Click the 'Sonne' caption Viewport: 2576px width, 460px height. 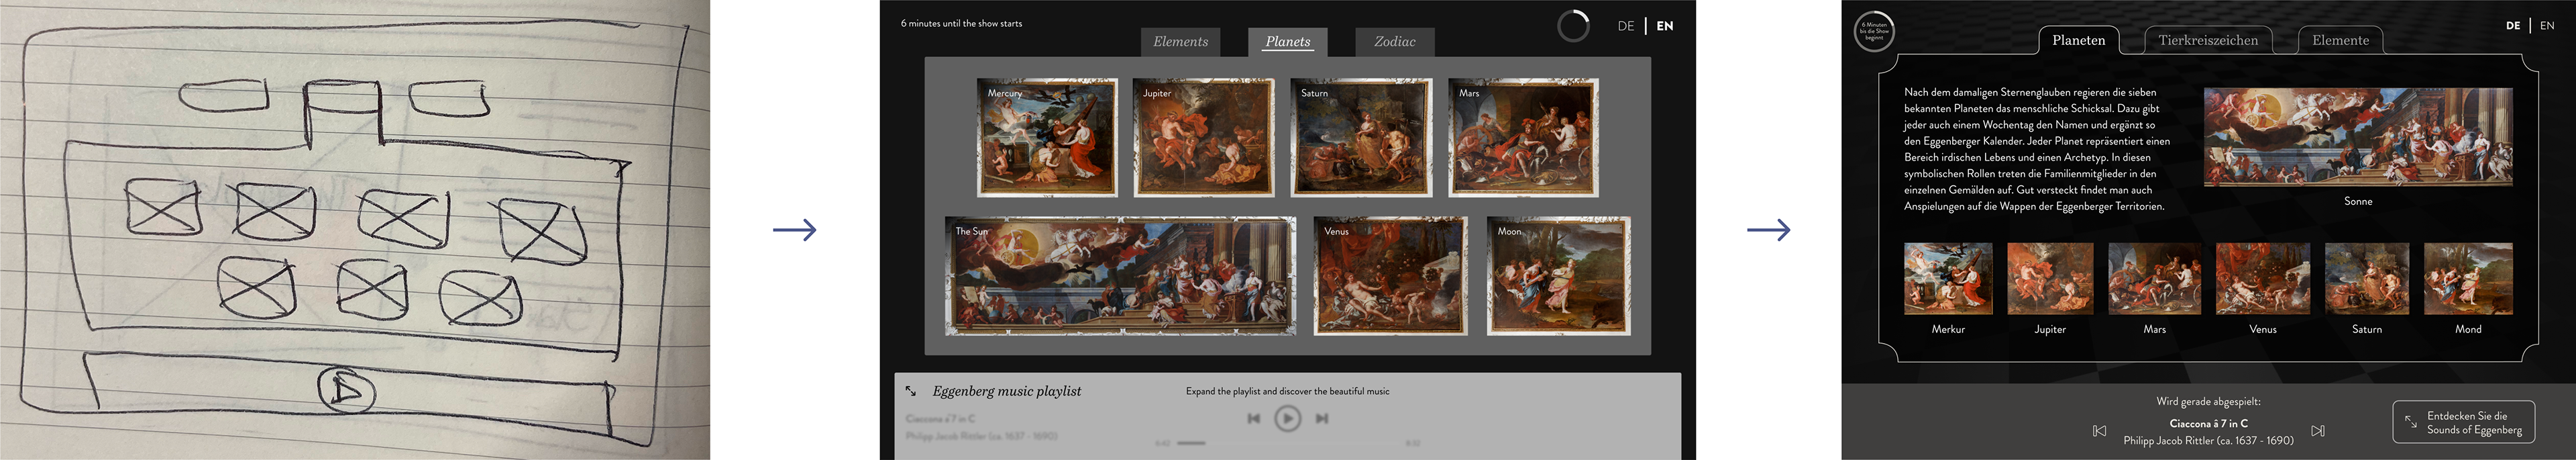pos(2358,202)
